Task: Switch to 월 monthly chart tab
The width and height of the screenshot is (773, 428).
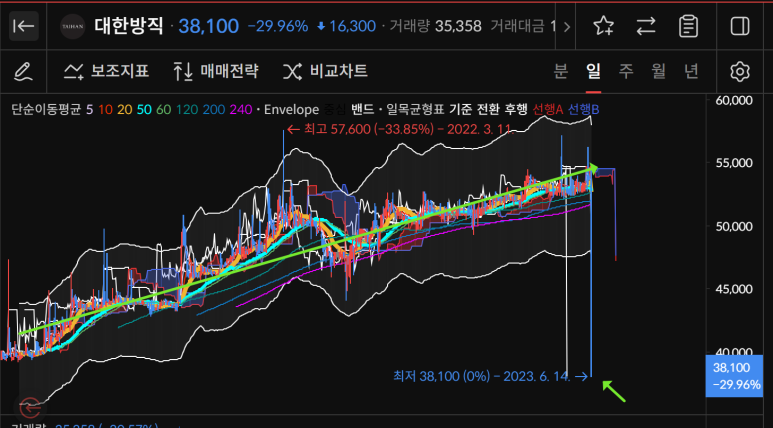Action: [659, 71]
